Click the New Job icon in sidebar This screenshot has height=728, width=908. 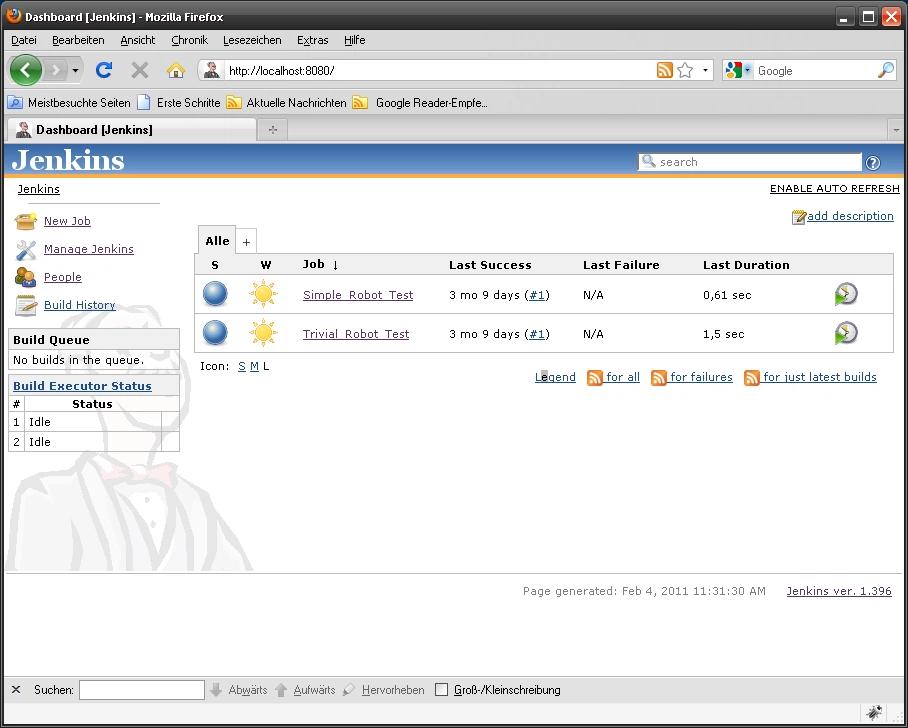(26, 221)
